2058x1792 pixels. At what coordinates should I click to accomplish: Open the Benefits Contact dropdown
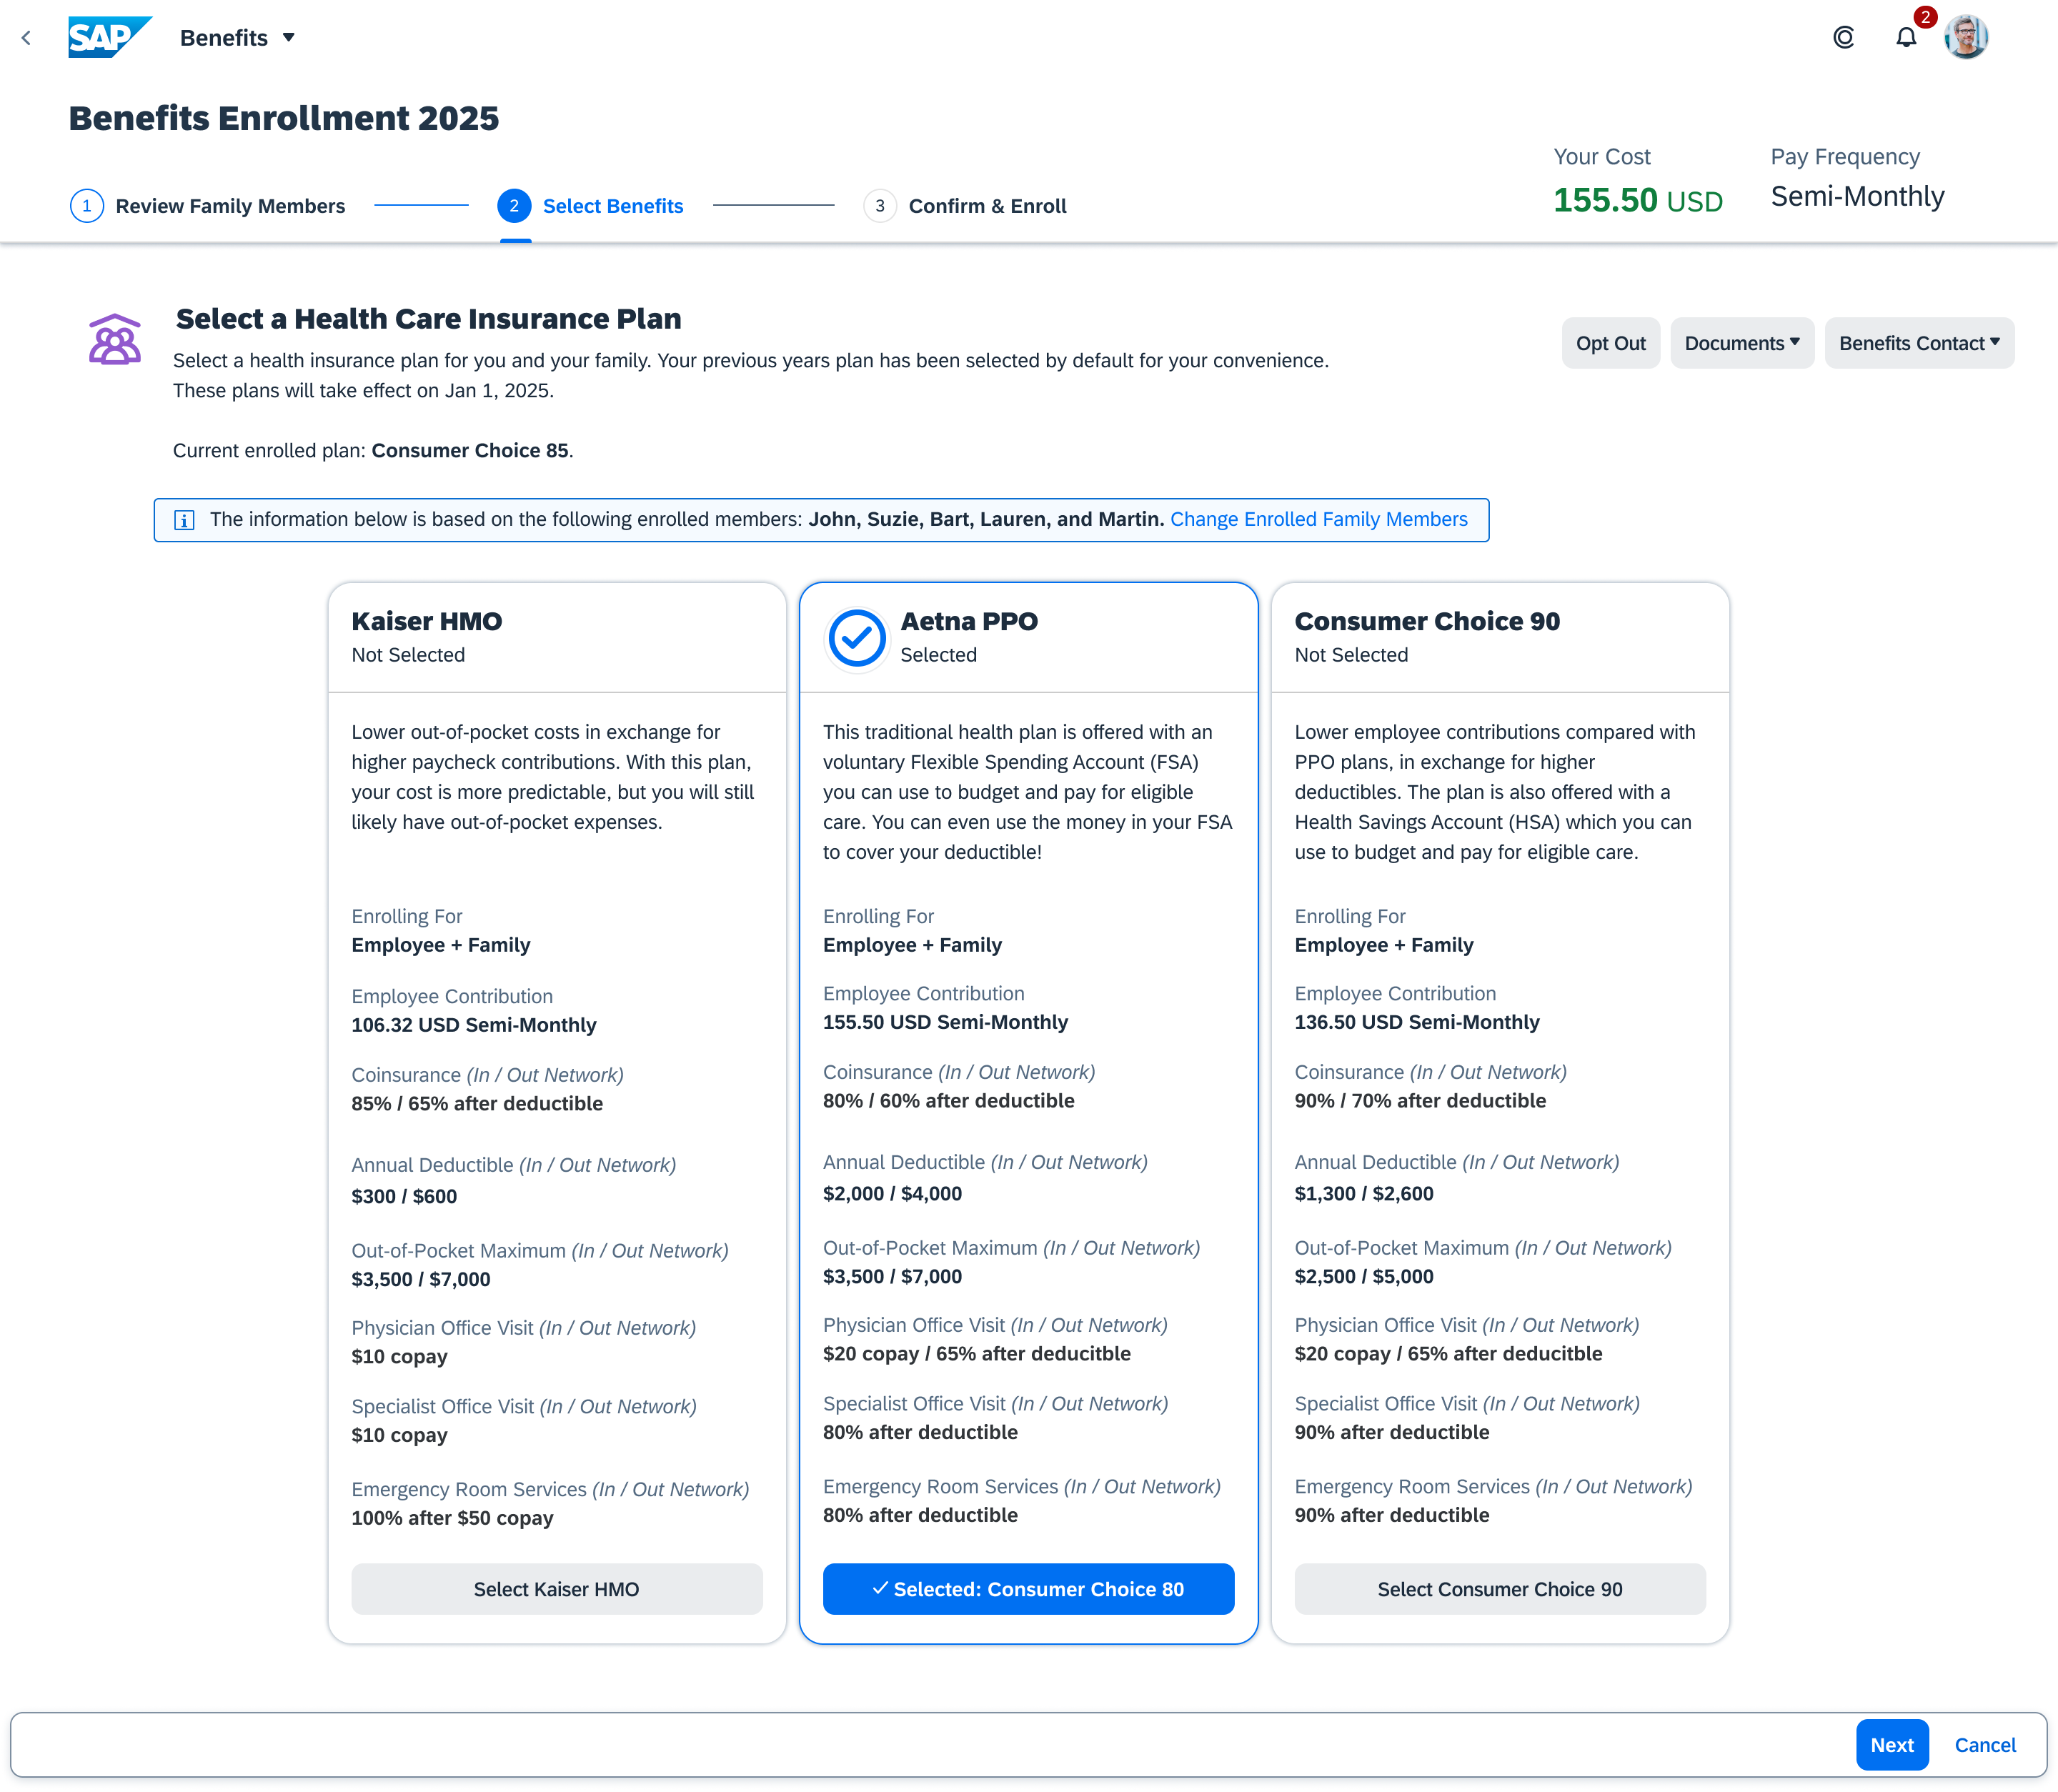coord(1918,343)
